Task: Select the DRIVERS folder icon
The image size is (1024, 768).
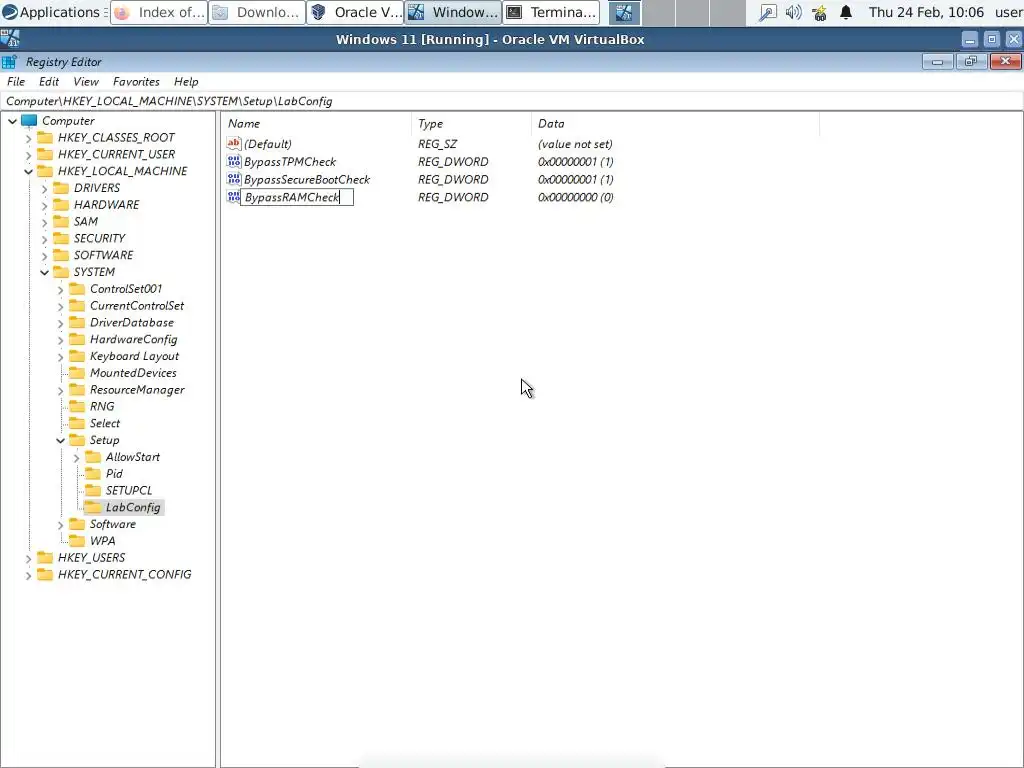Action: 61,188
